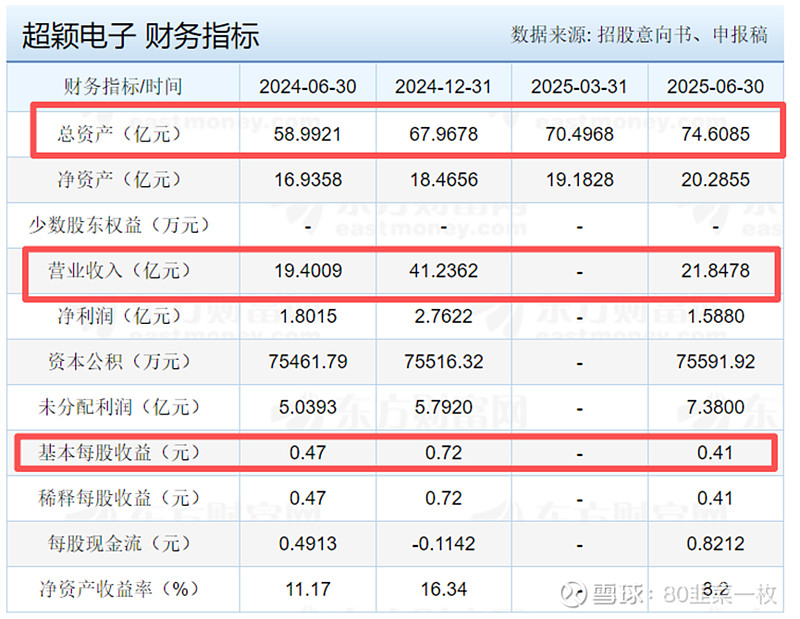
Task: Click net profit value 1.8015
Action: (308, 316)
